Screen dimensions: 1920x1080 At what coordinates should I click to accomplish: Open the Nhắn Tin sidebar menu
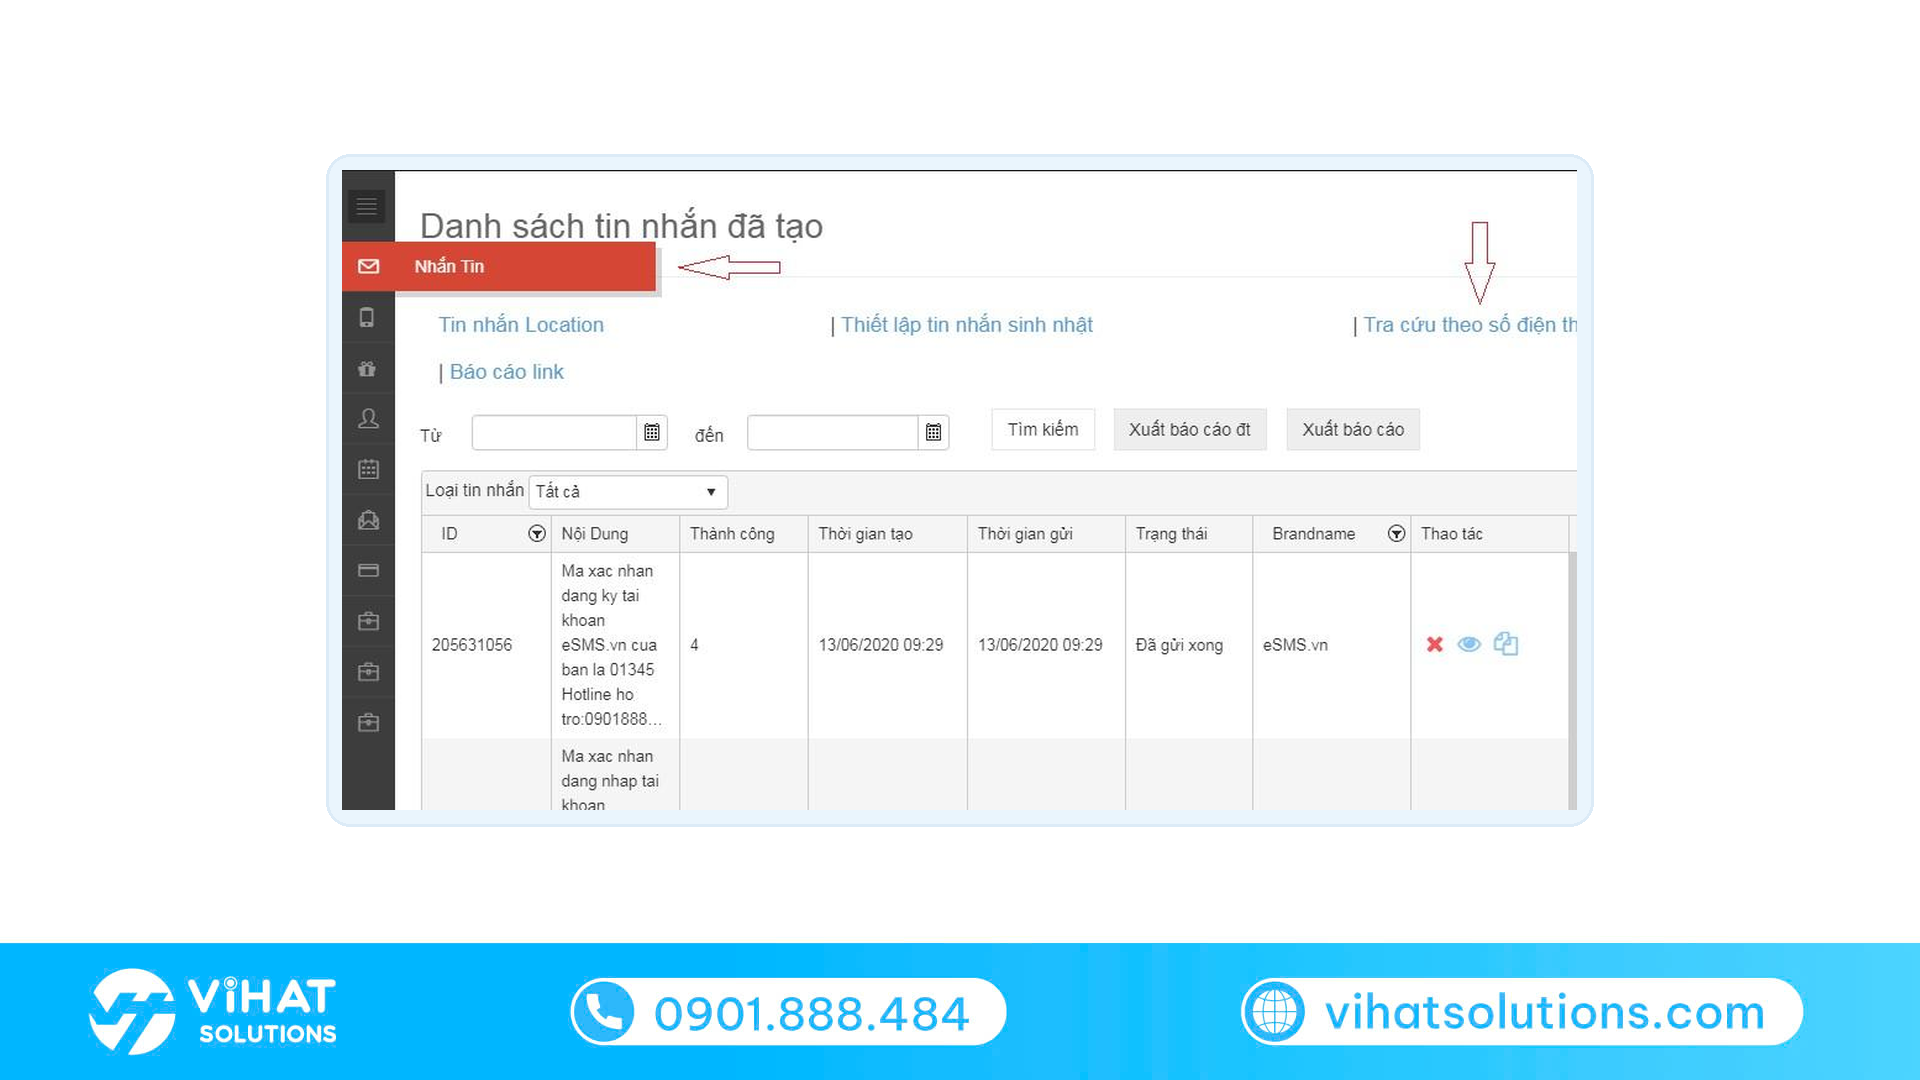point(498,266)
